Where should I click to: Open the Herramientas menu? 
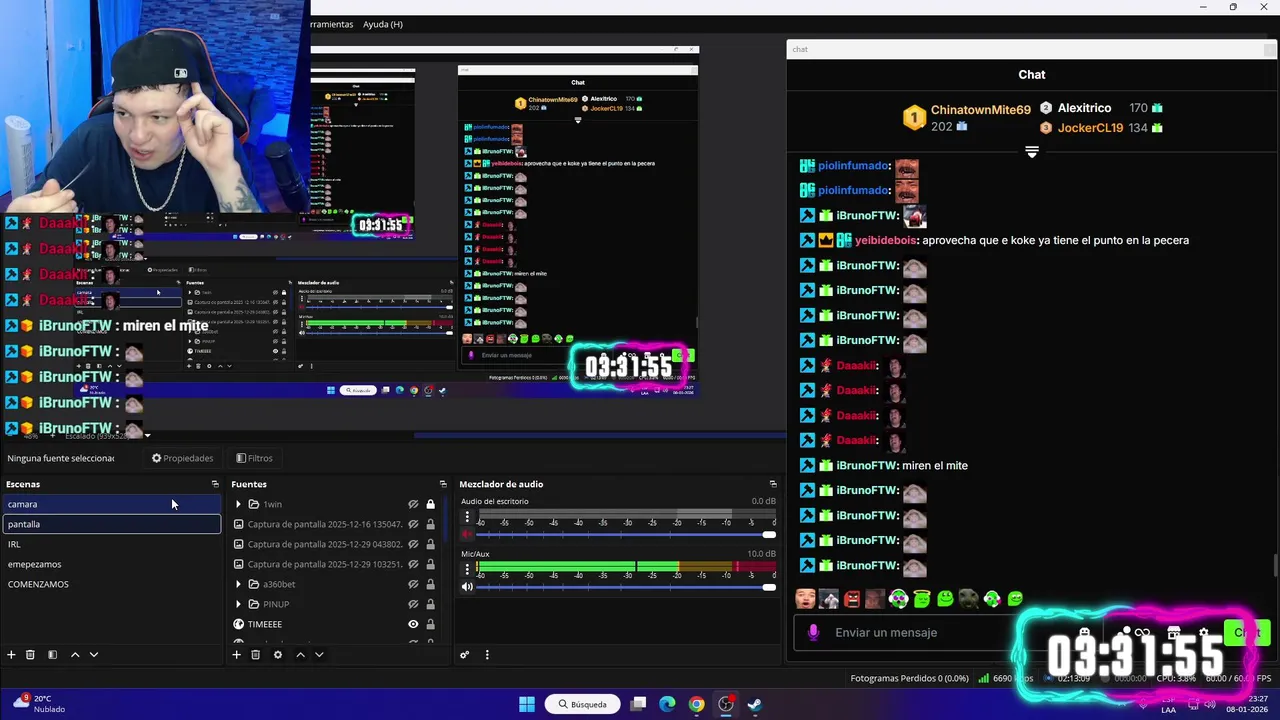point(332,24)
